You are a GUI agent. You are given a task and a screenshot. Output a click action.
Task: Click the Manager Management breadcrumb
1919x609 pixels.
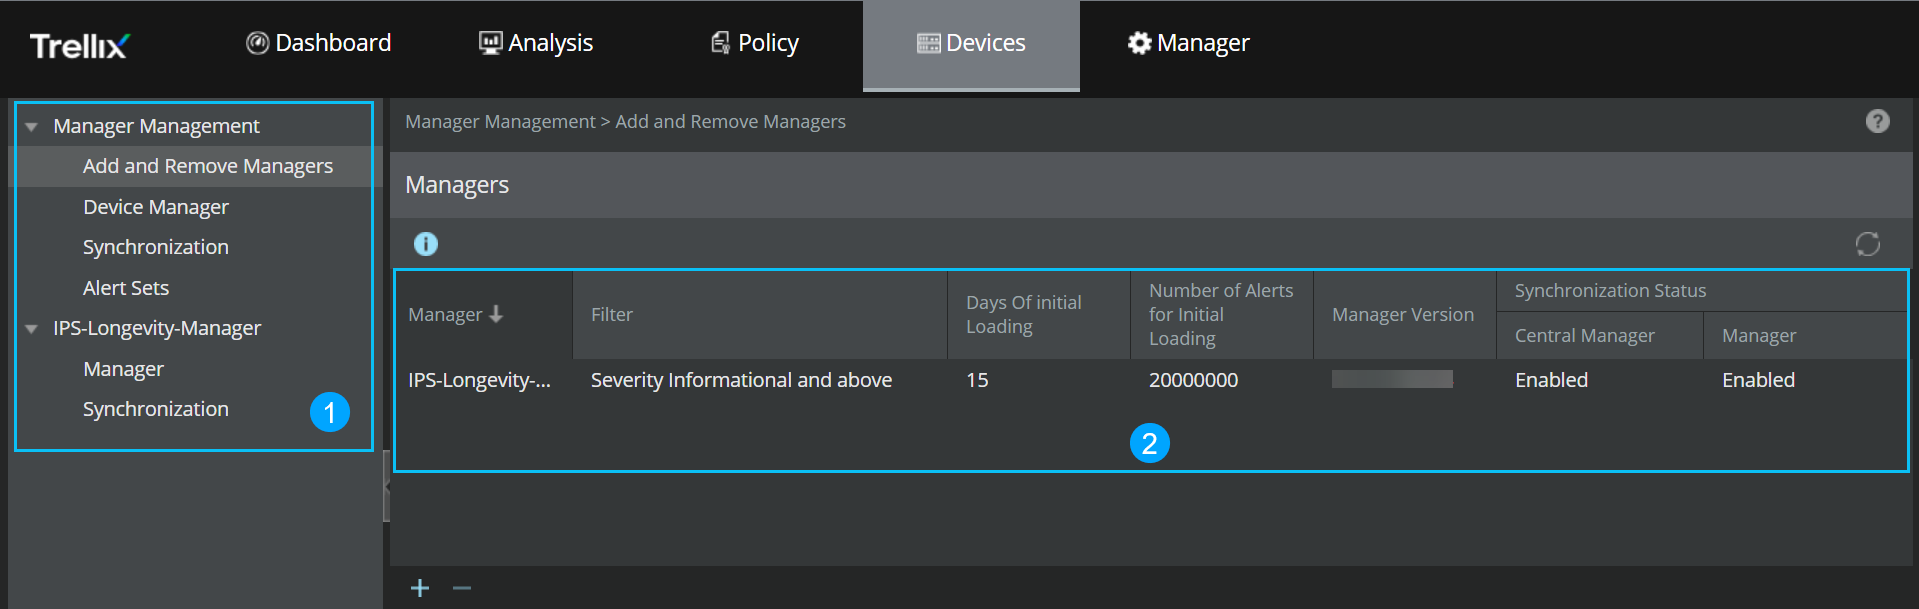500,122
